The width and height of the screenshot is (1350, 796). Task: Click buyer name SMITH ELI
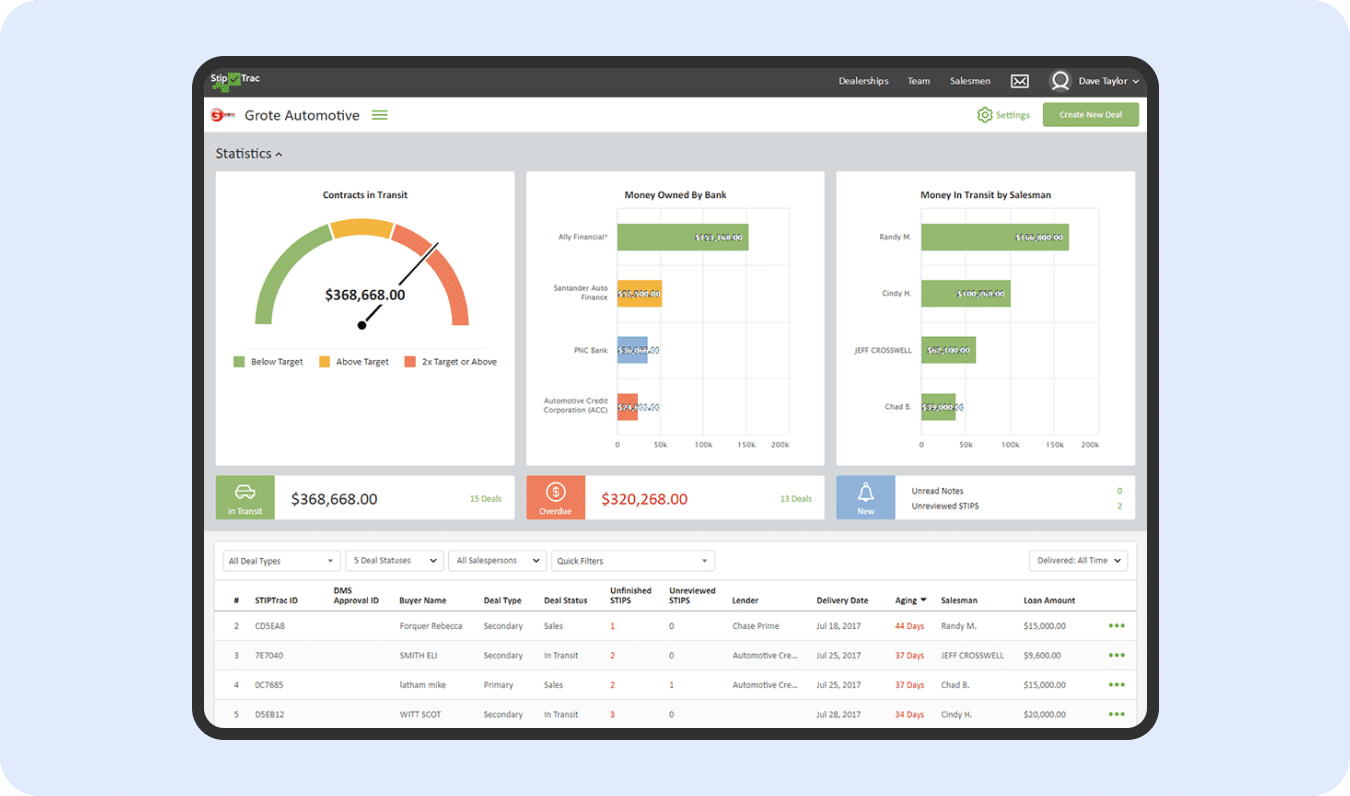pos(417,656)
